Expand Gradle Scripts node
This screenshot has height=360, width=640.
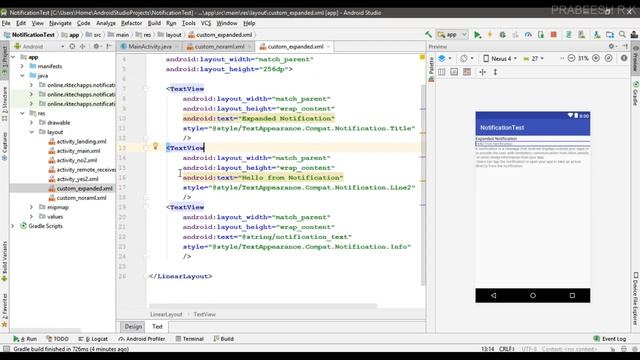pyautogui.click(x=13, y=226)
